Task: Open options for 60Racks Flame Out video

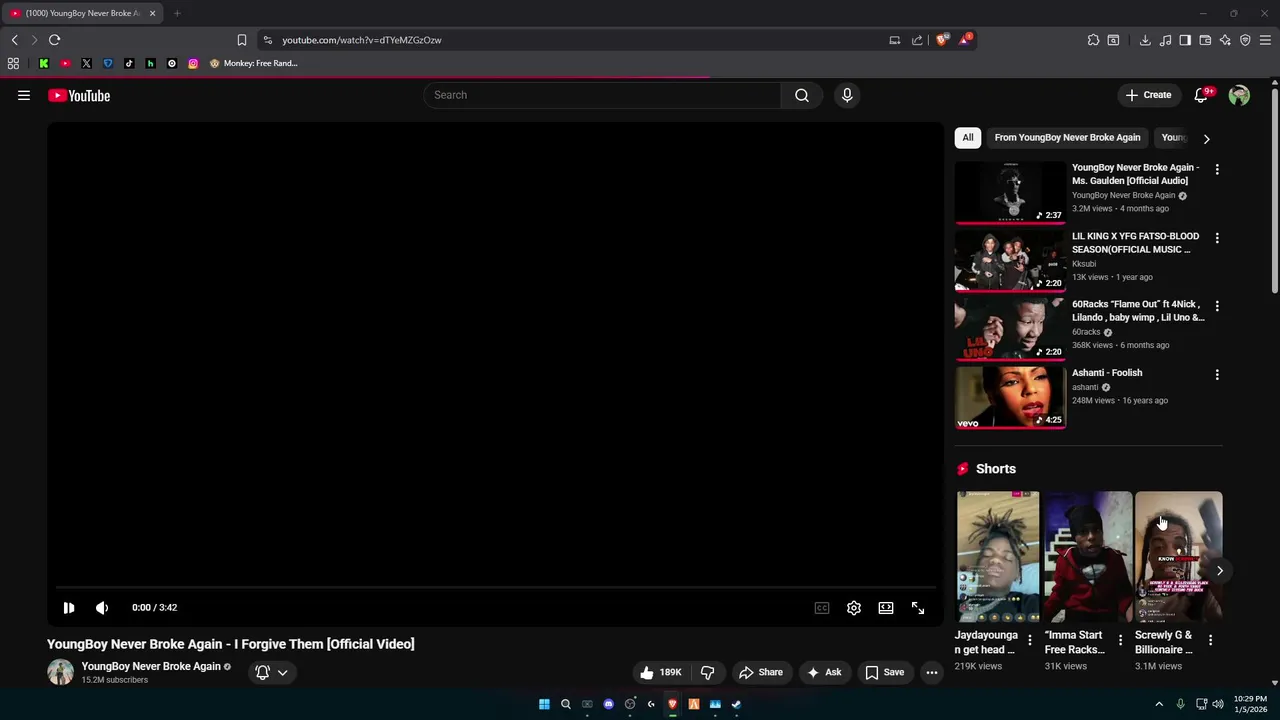Action: click(x=1217, y=306)
